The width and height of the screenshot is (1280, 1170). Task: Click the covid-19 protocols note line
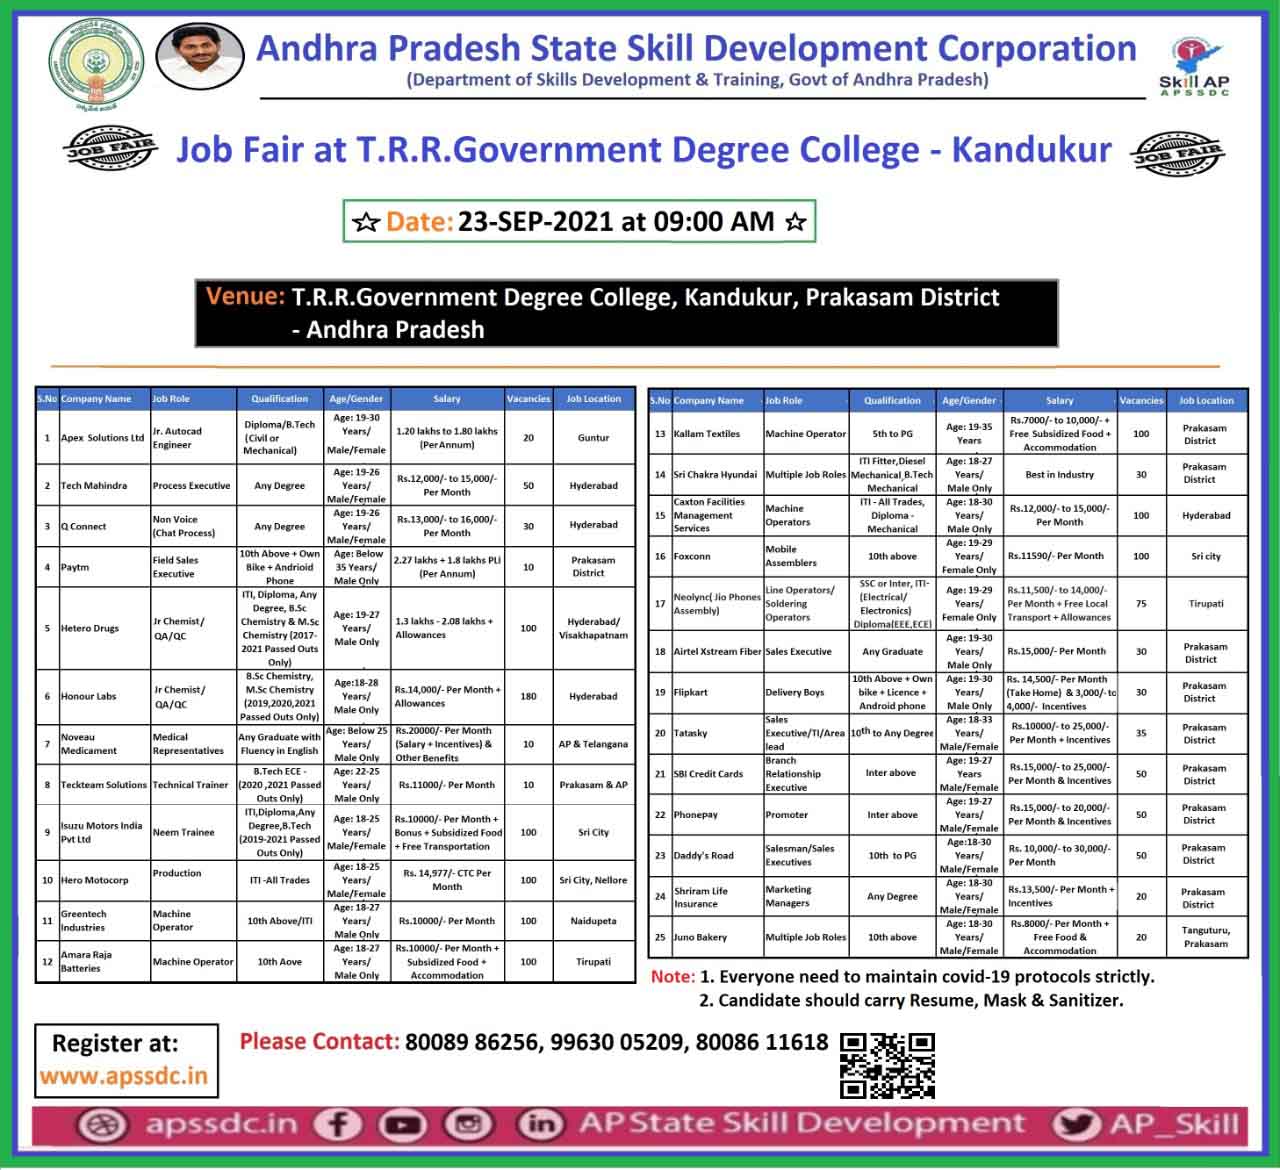click(x=926, y=976)
